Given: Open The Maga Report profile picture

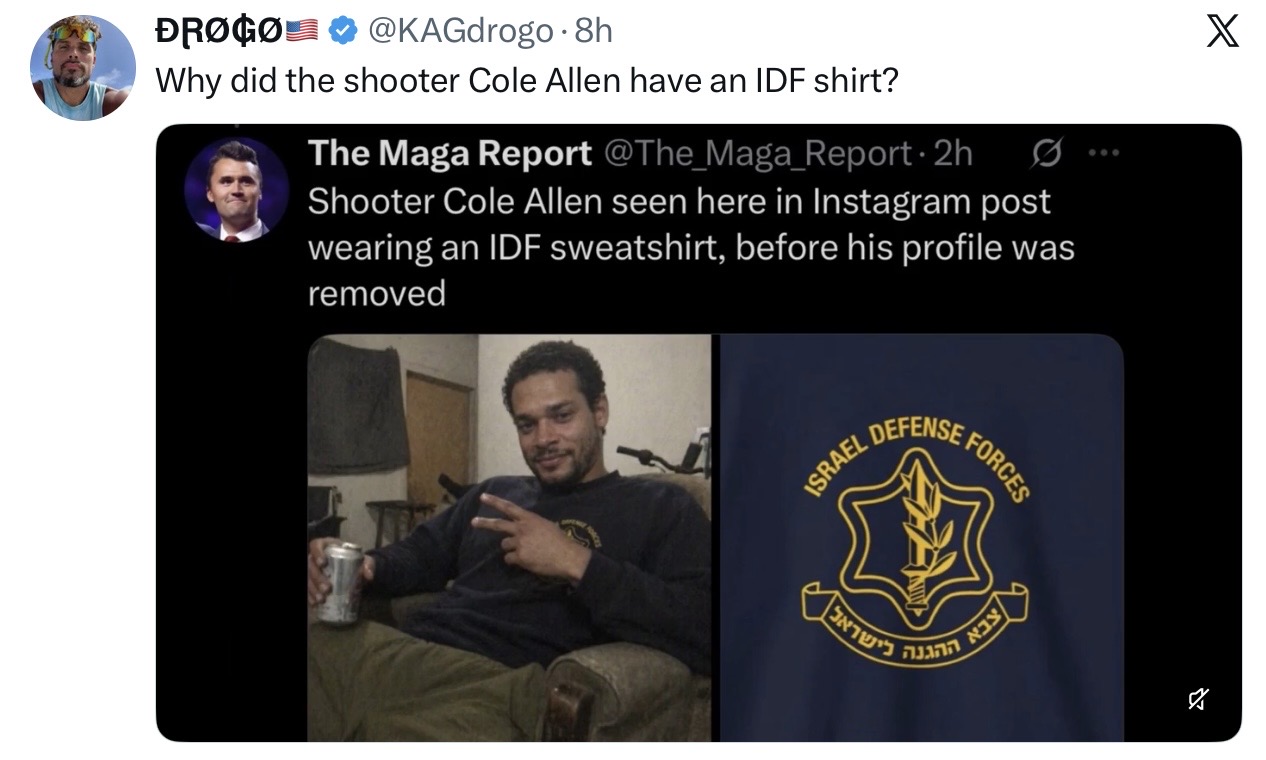Looking at the screenshot, I should tap(237, 189).
